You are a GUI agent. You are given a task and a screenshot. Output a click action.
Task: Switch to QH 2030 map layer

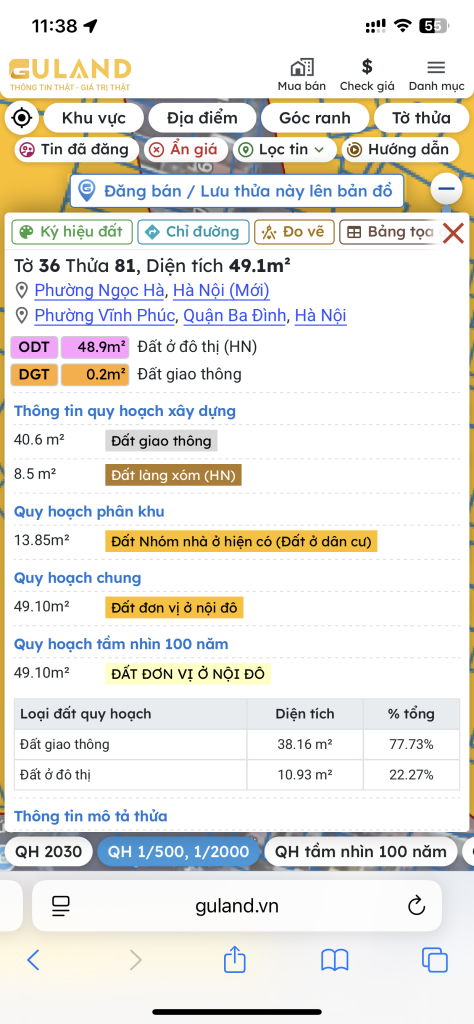pyautogui.click(x=49, y=851)
